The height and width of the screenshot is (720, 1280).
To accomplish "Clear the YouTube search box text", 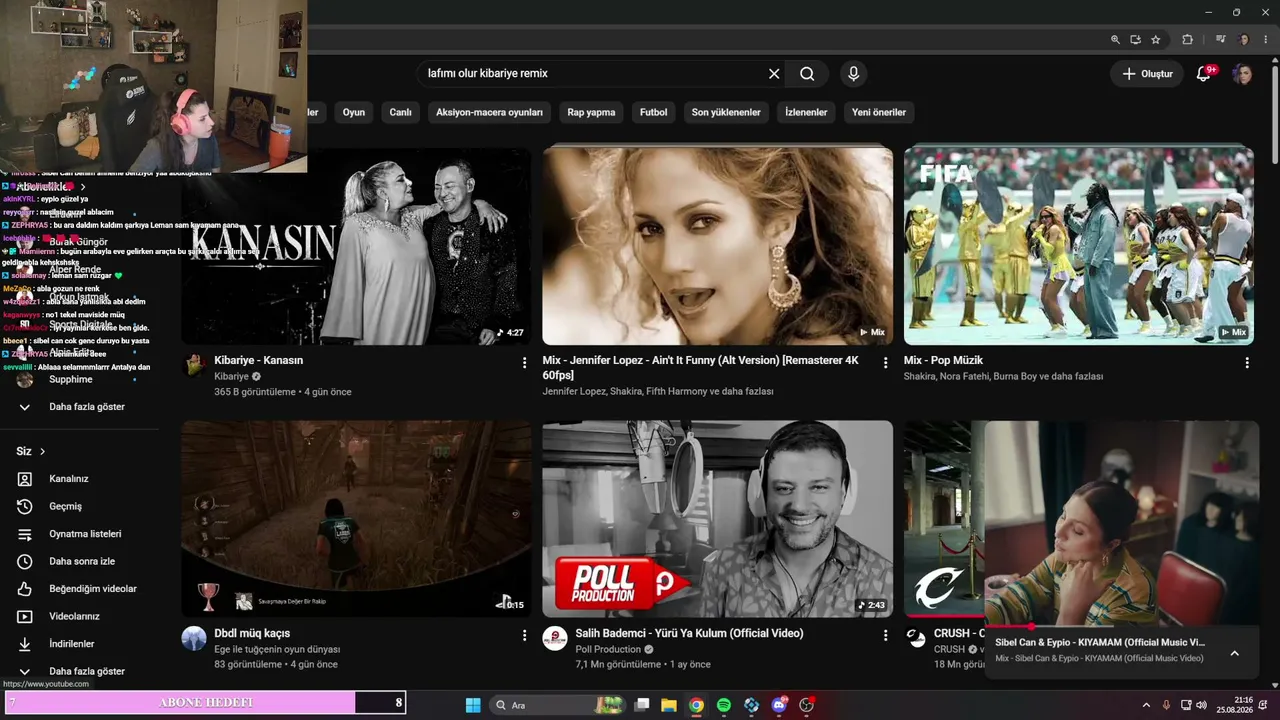I will point(774,73).
